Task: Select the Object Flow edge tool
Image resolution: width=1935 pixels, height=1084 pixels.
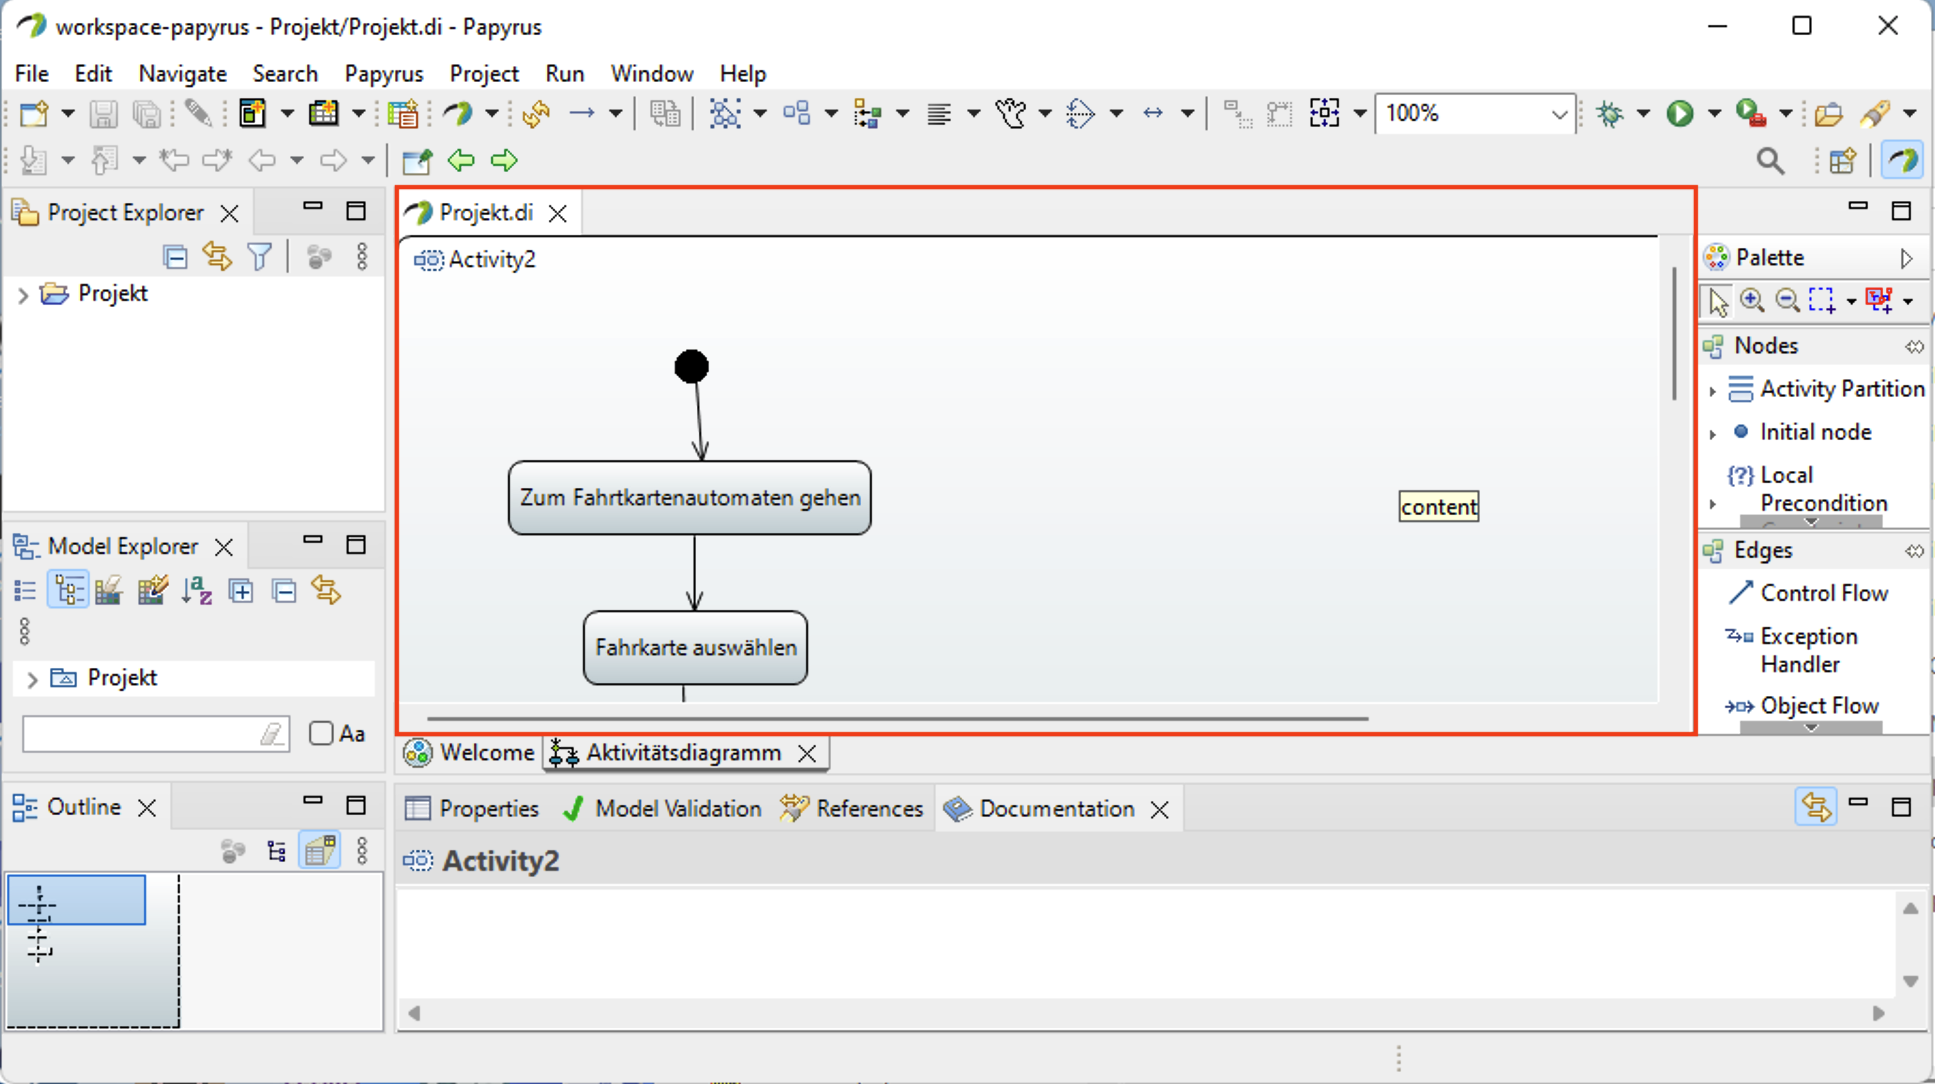Action: click(x=1819, y=705)
